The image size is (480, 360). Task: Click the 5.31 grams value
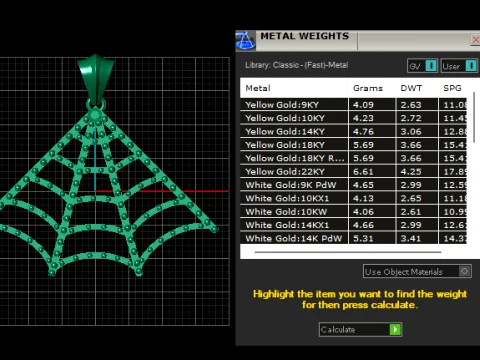[x=363, y=238]
